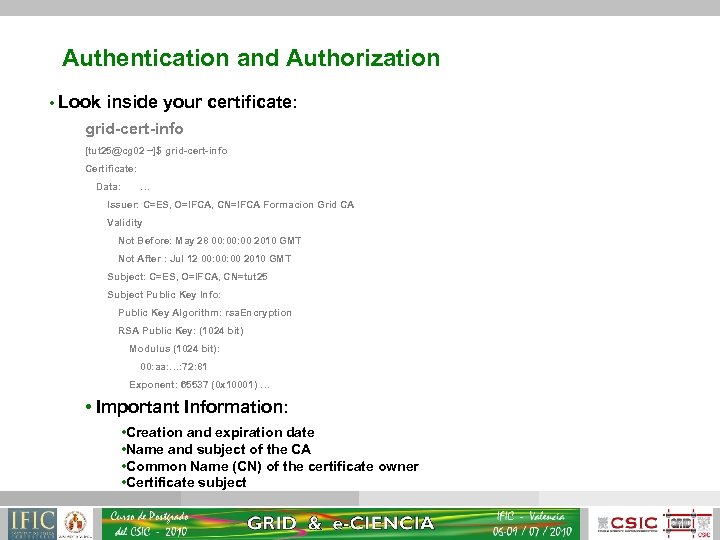Select 'Name and subject of the CA' bullet
The width and height of the screenshot is (720, 540).
219,449
